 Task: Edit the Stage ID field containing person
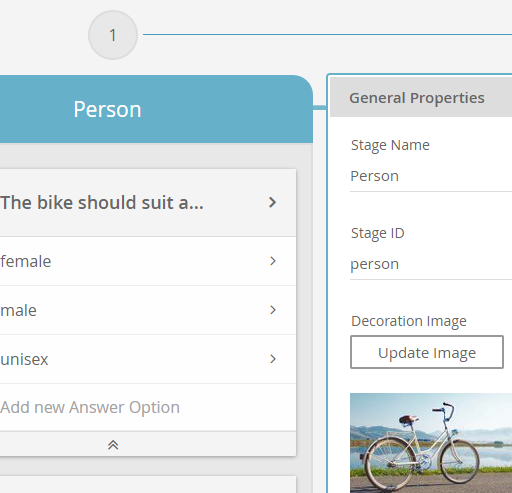coord(431,264)
